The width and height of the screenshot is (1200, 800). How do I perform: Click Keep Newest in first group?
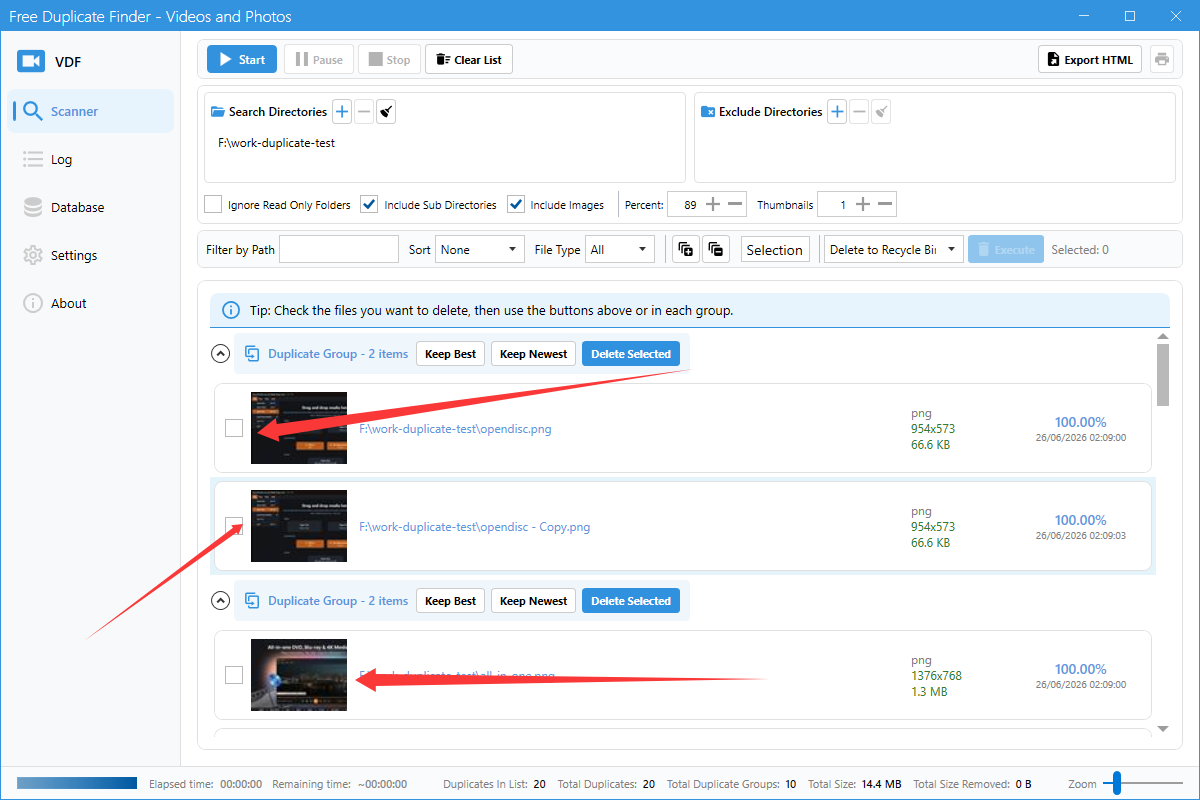coord(533,354)
